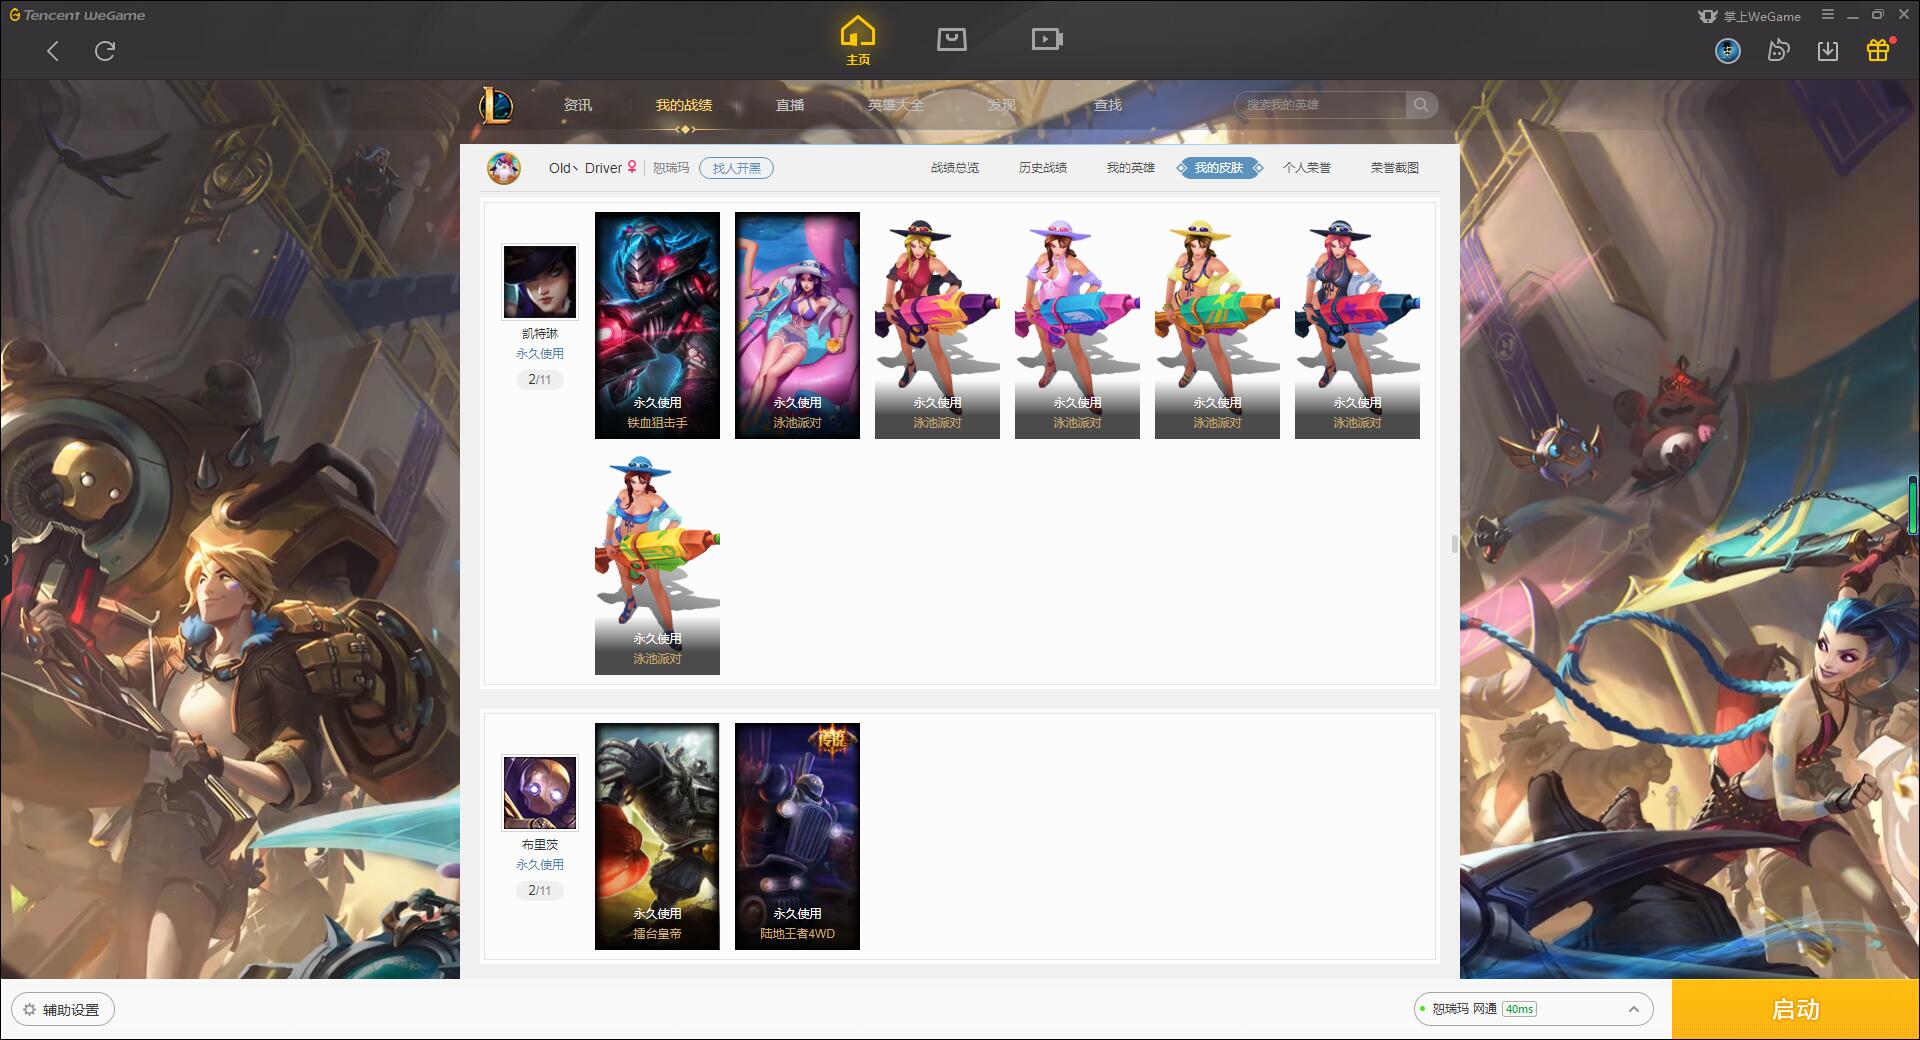1920x1040 pixels.
Task: Select the blue-hat 泳池派对 chroma
Action: 657,561
